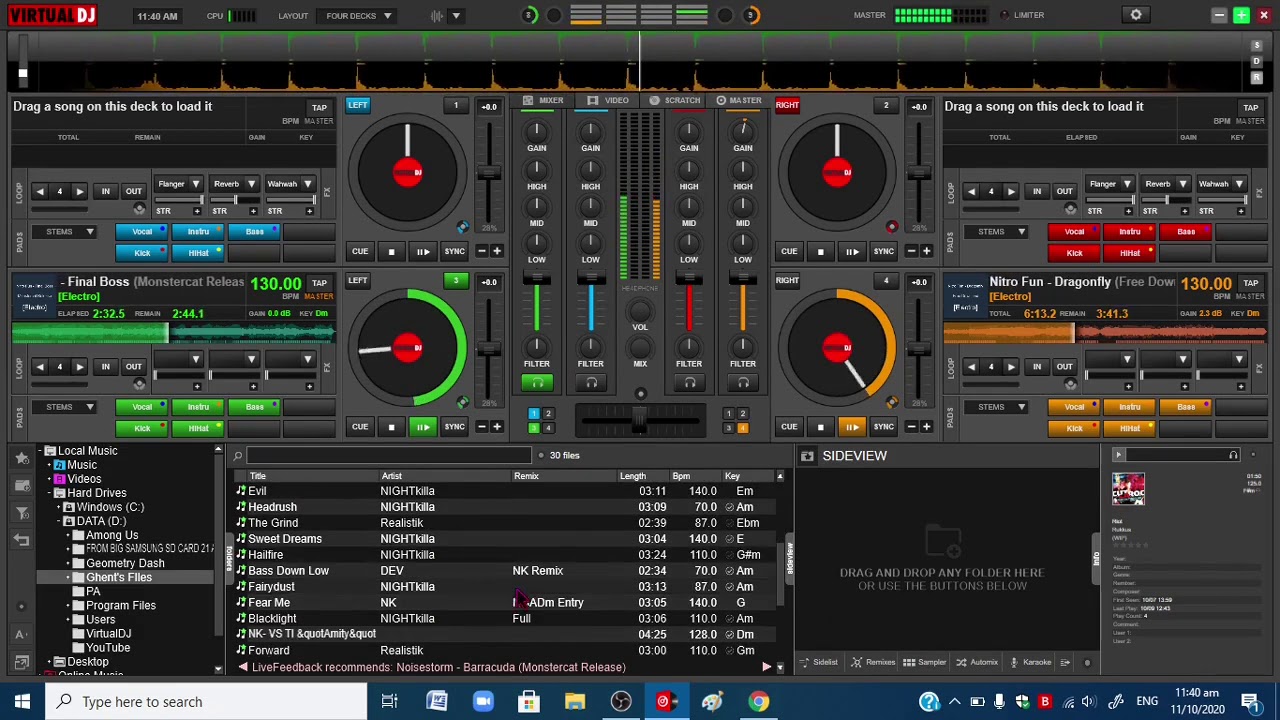The width and height of the screenshot is (1280, 720).
Task: Click the search magnifier icon in browser
Action: click(x=238, y=456)
